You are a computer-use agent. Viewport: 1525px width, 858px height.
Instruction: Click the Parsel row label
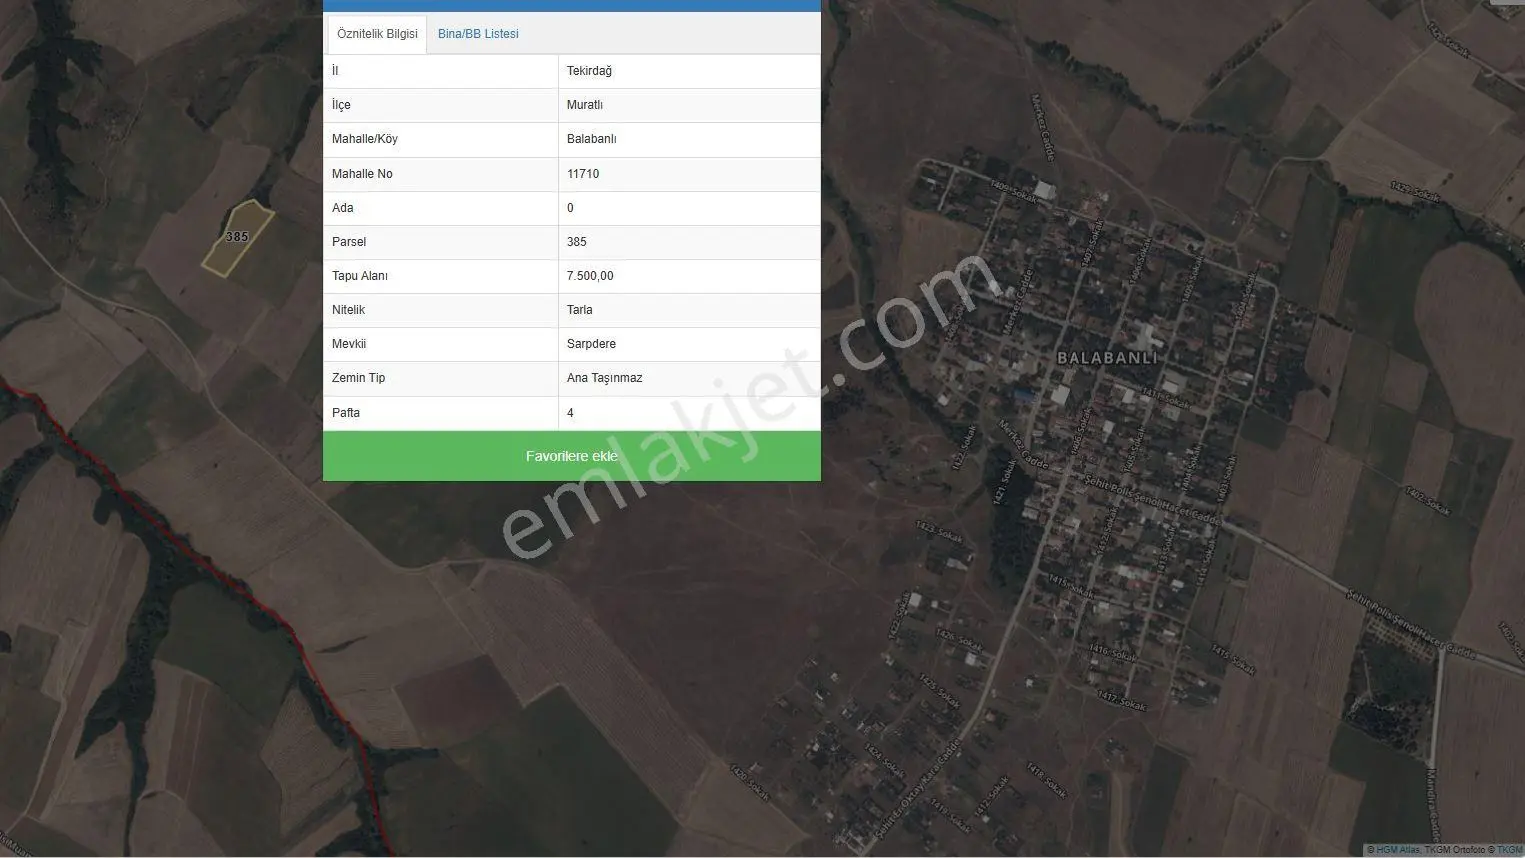coord(349,242)
